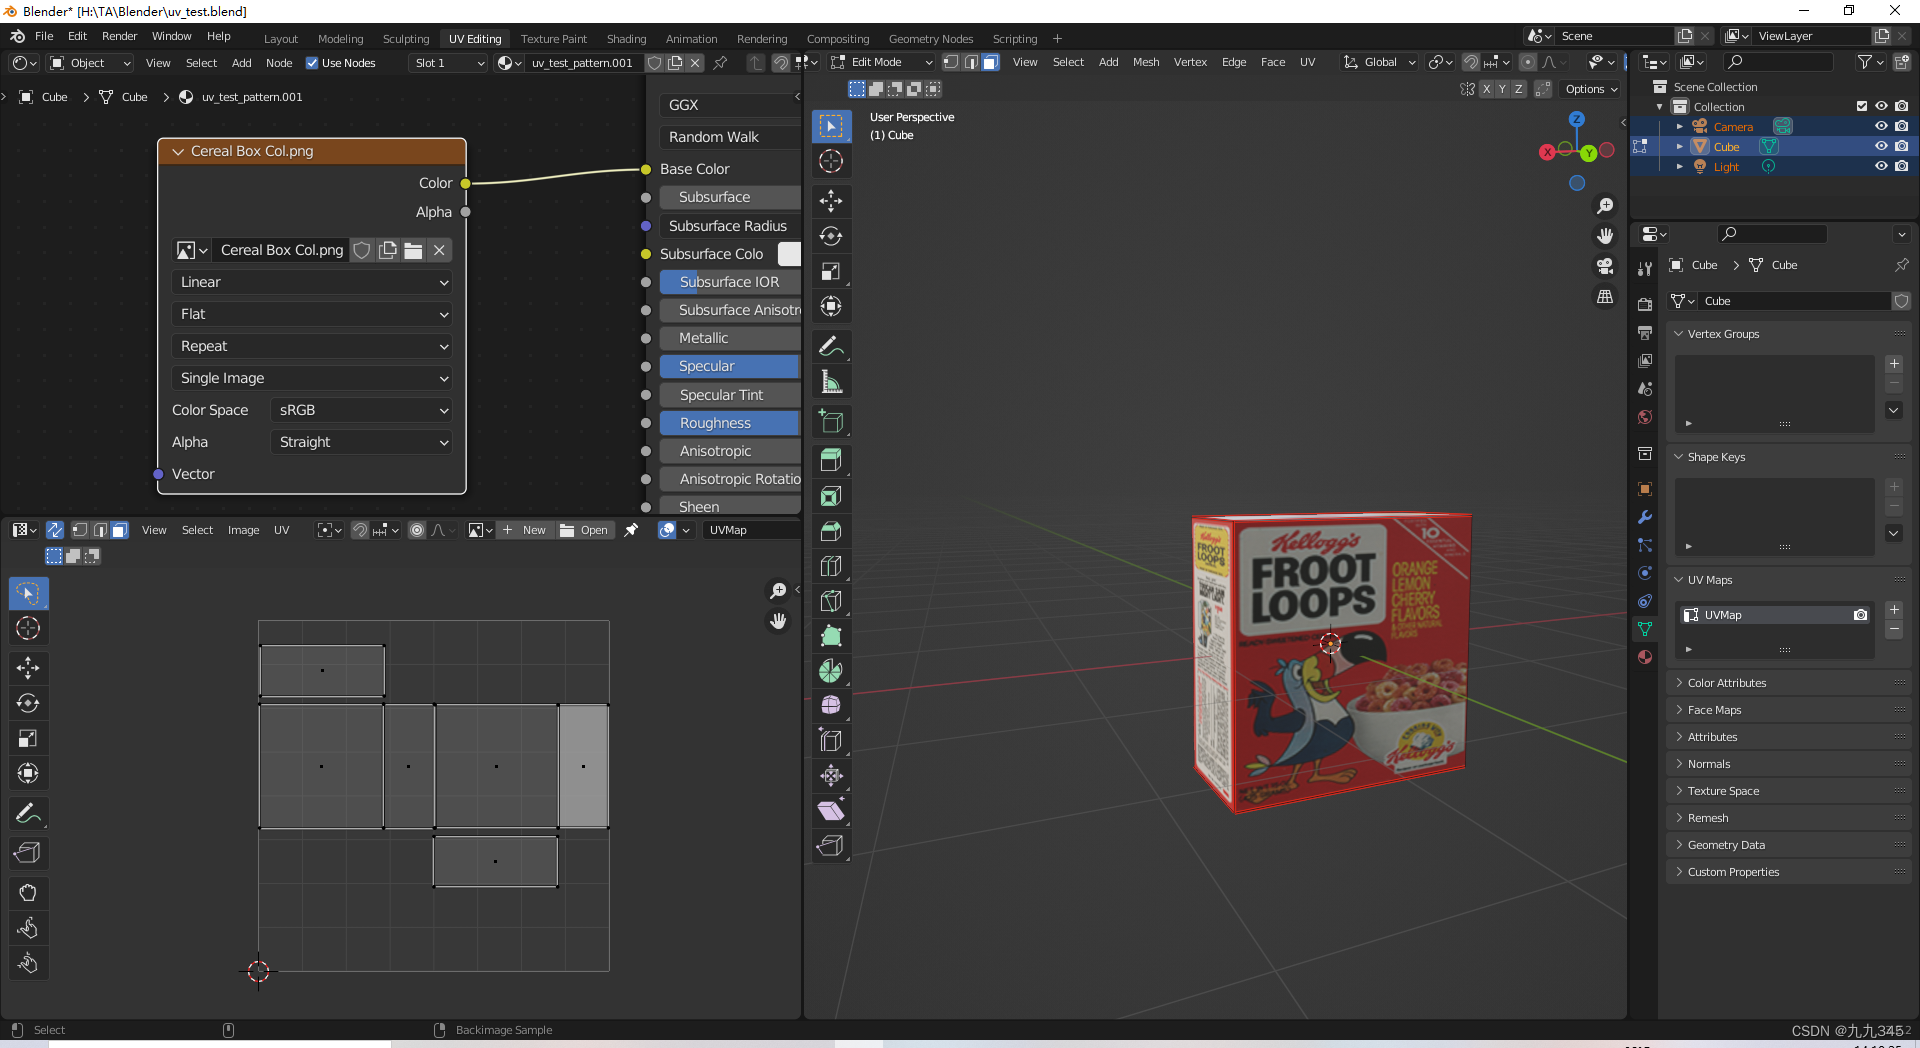The width and height of the screenshot is (1920, 1048).
Task: Expand the Geometry Data panel
Action: 1726,845
